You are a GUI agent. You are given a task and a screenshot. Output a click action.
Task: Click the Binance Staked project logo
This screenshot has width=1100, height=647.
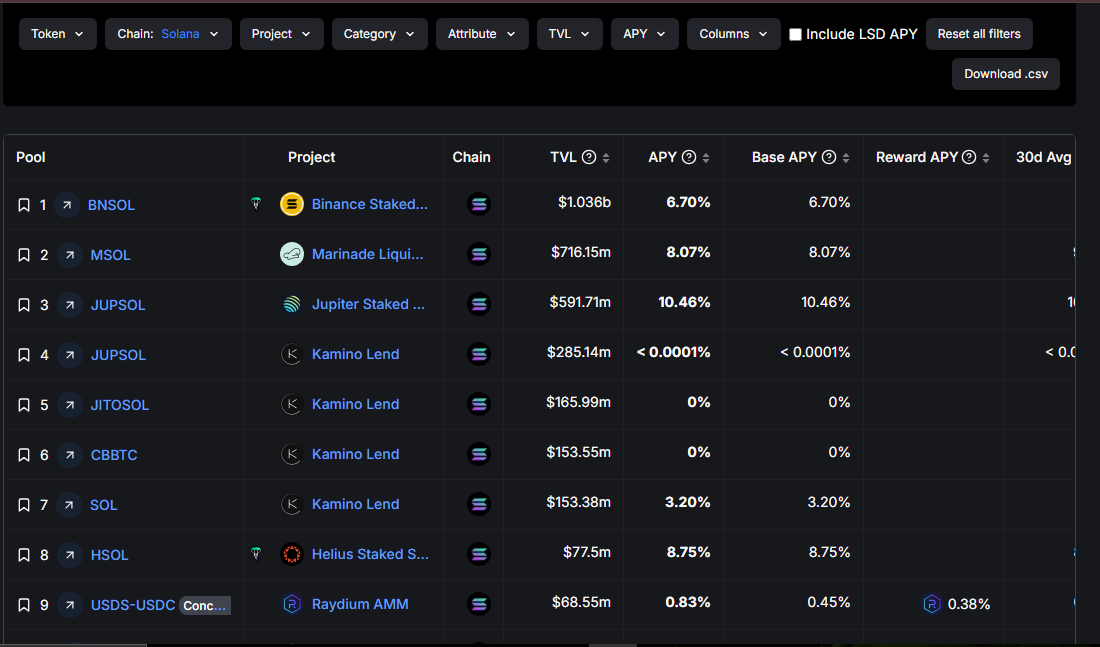coord(292,204)
